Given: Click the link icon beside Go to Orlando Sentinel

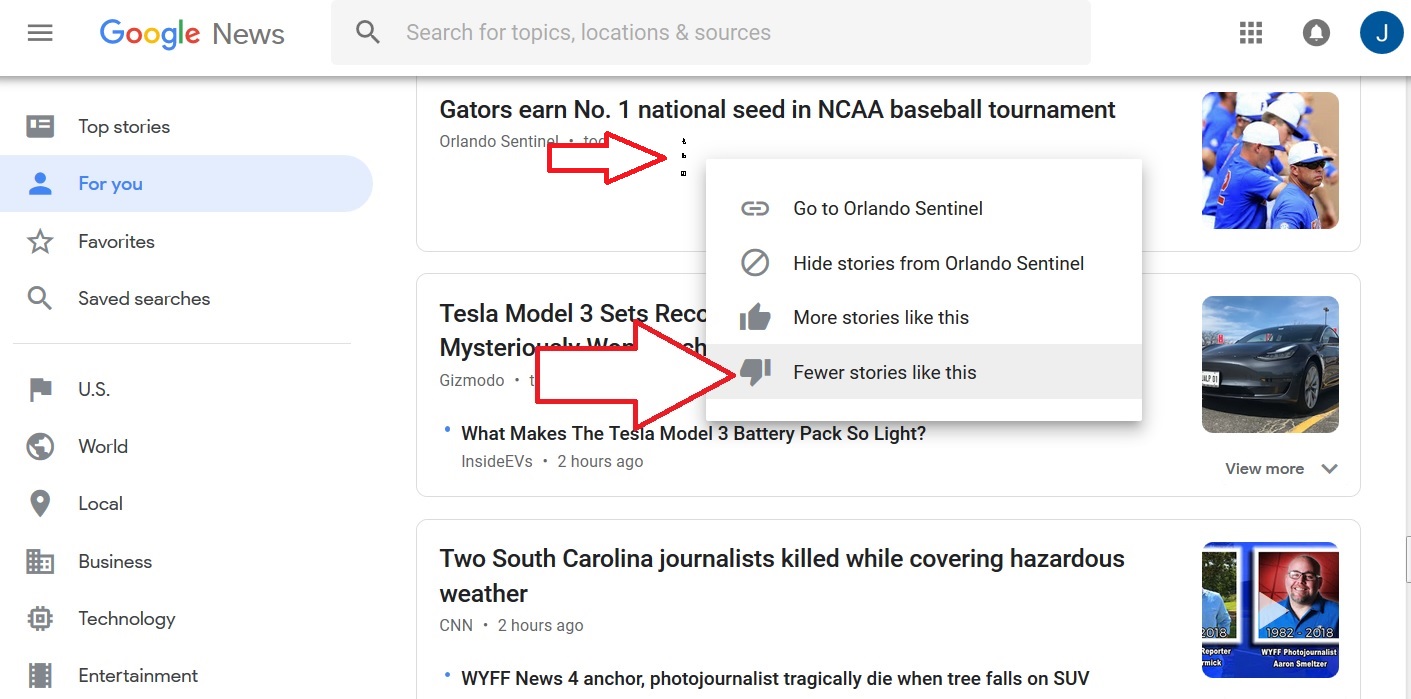Looking at the screenshot, I should point(755,208).
